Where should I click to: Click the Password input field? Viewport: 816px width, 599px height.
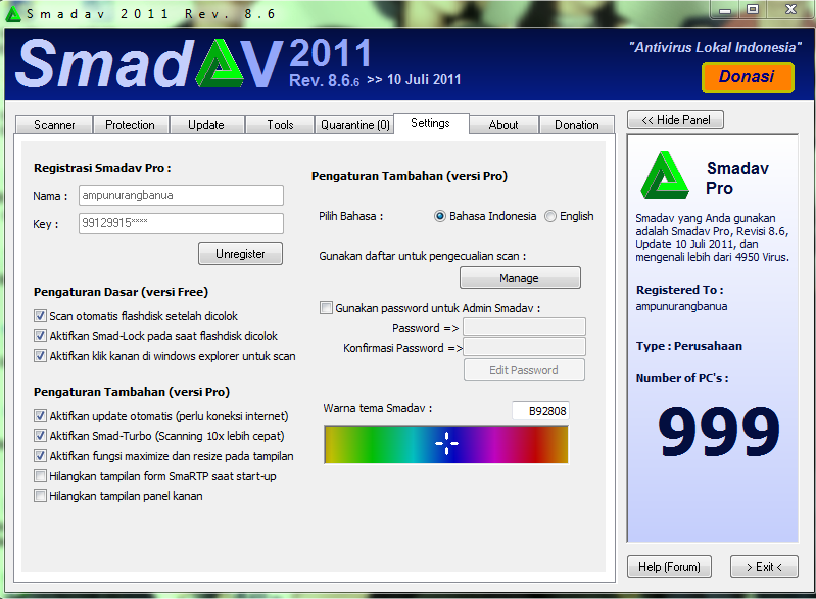pyautogui.click(x=524, y=327)
